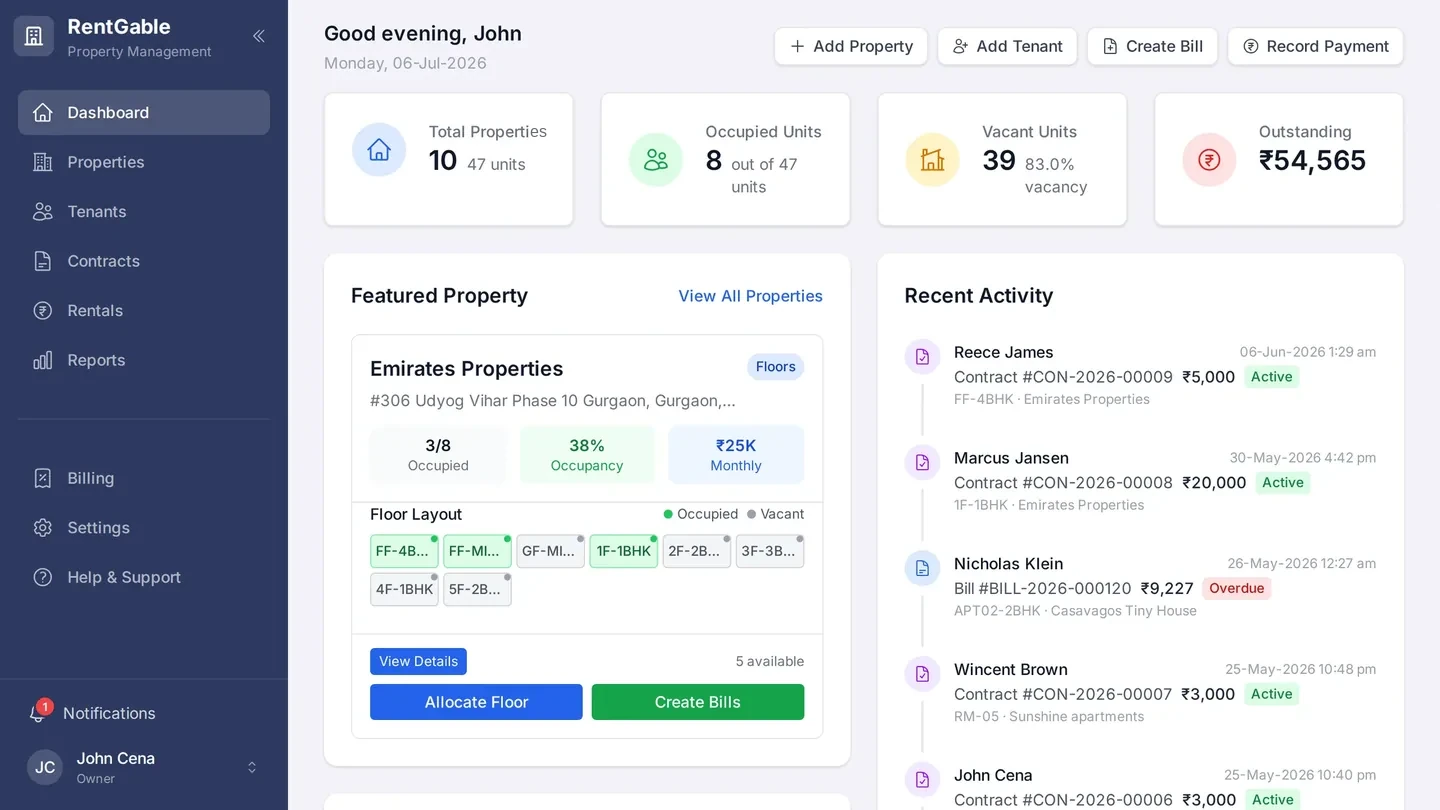Click APT02-2BHK · Casavagos Tiny House text
1440x810 pixels.
[1075, 611]
